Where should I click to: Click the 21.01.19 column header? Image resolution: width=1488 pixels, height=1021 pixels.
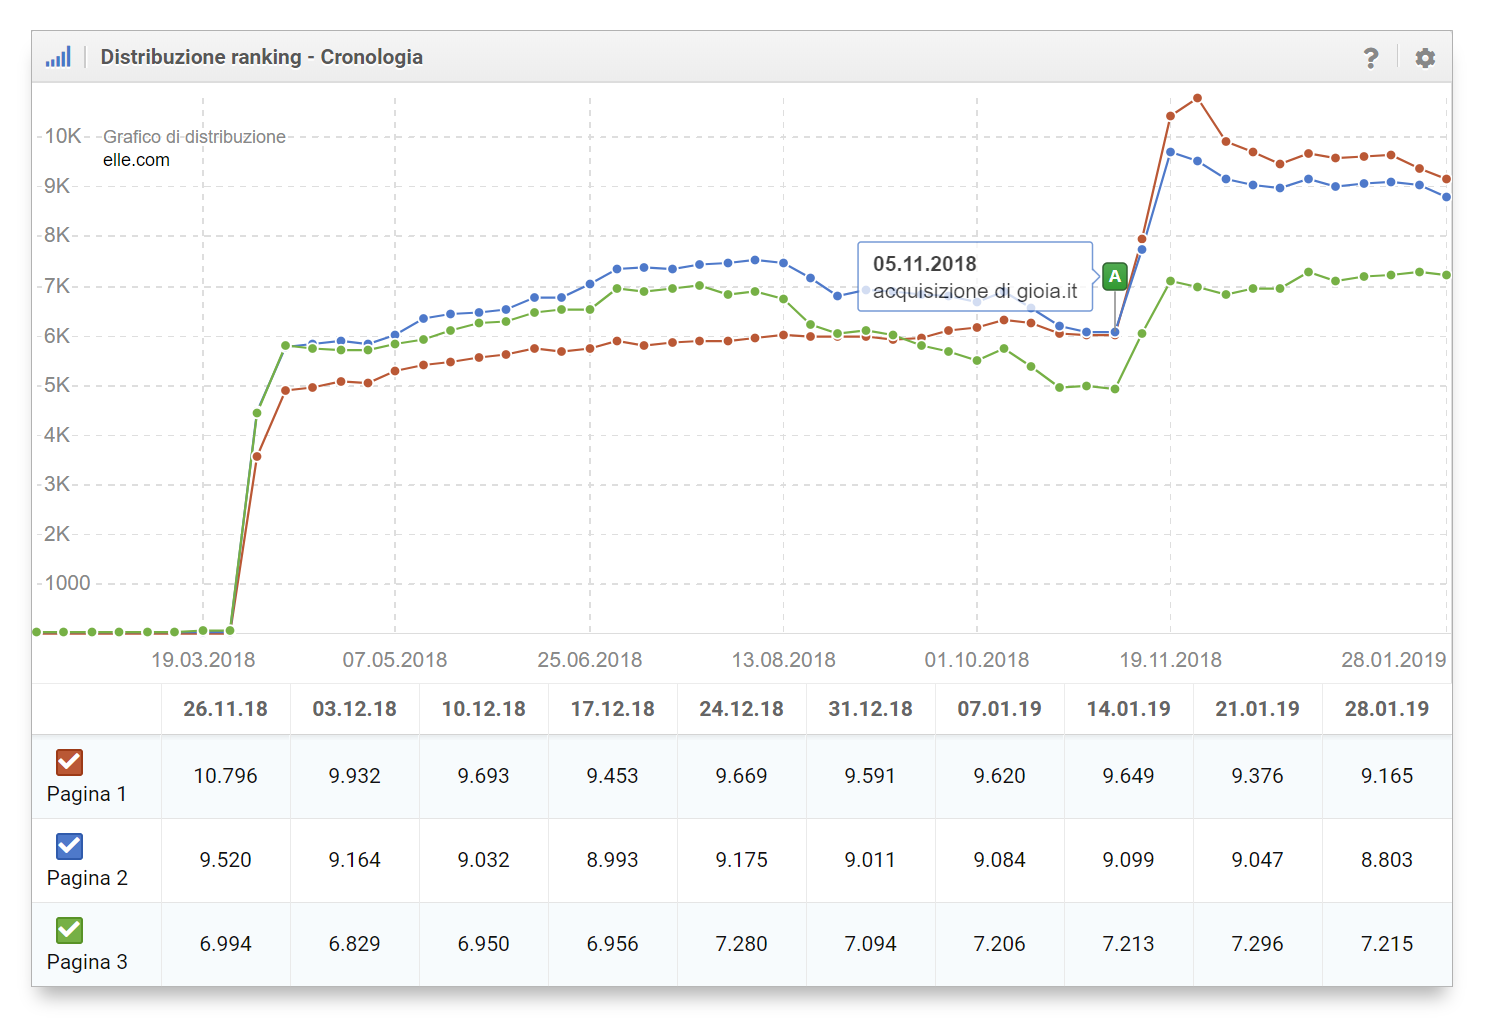[x=1257, y=709]
